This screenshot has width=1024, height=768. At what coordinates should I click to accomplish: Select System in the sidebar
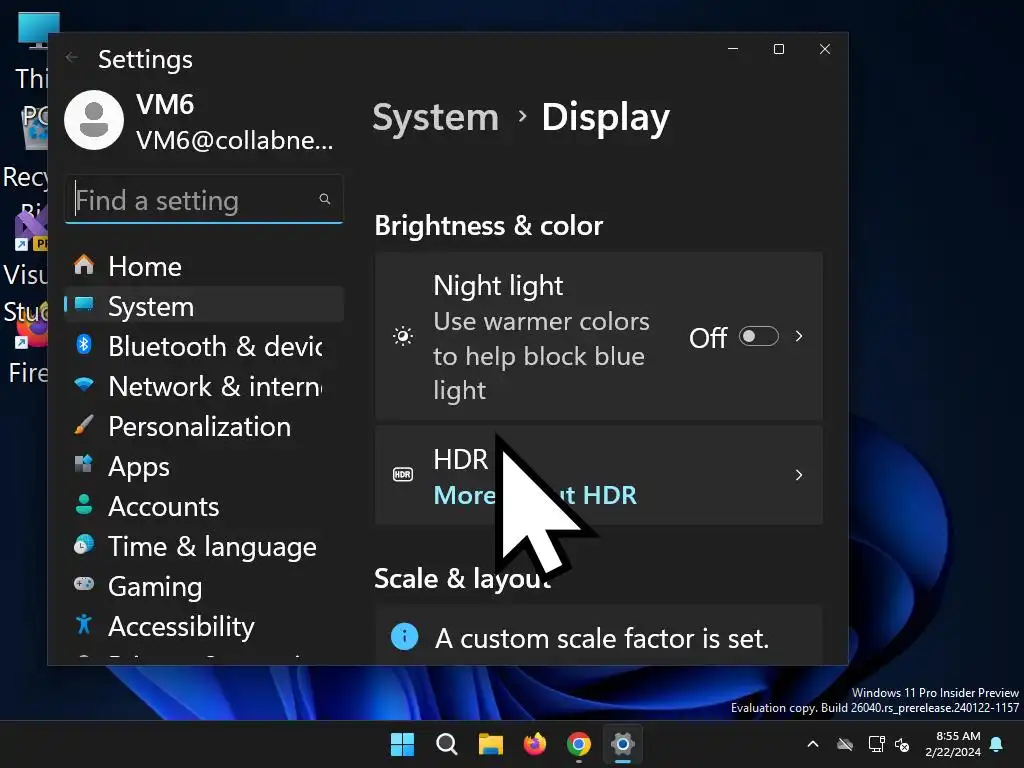click(x=204, y=306)
